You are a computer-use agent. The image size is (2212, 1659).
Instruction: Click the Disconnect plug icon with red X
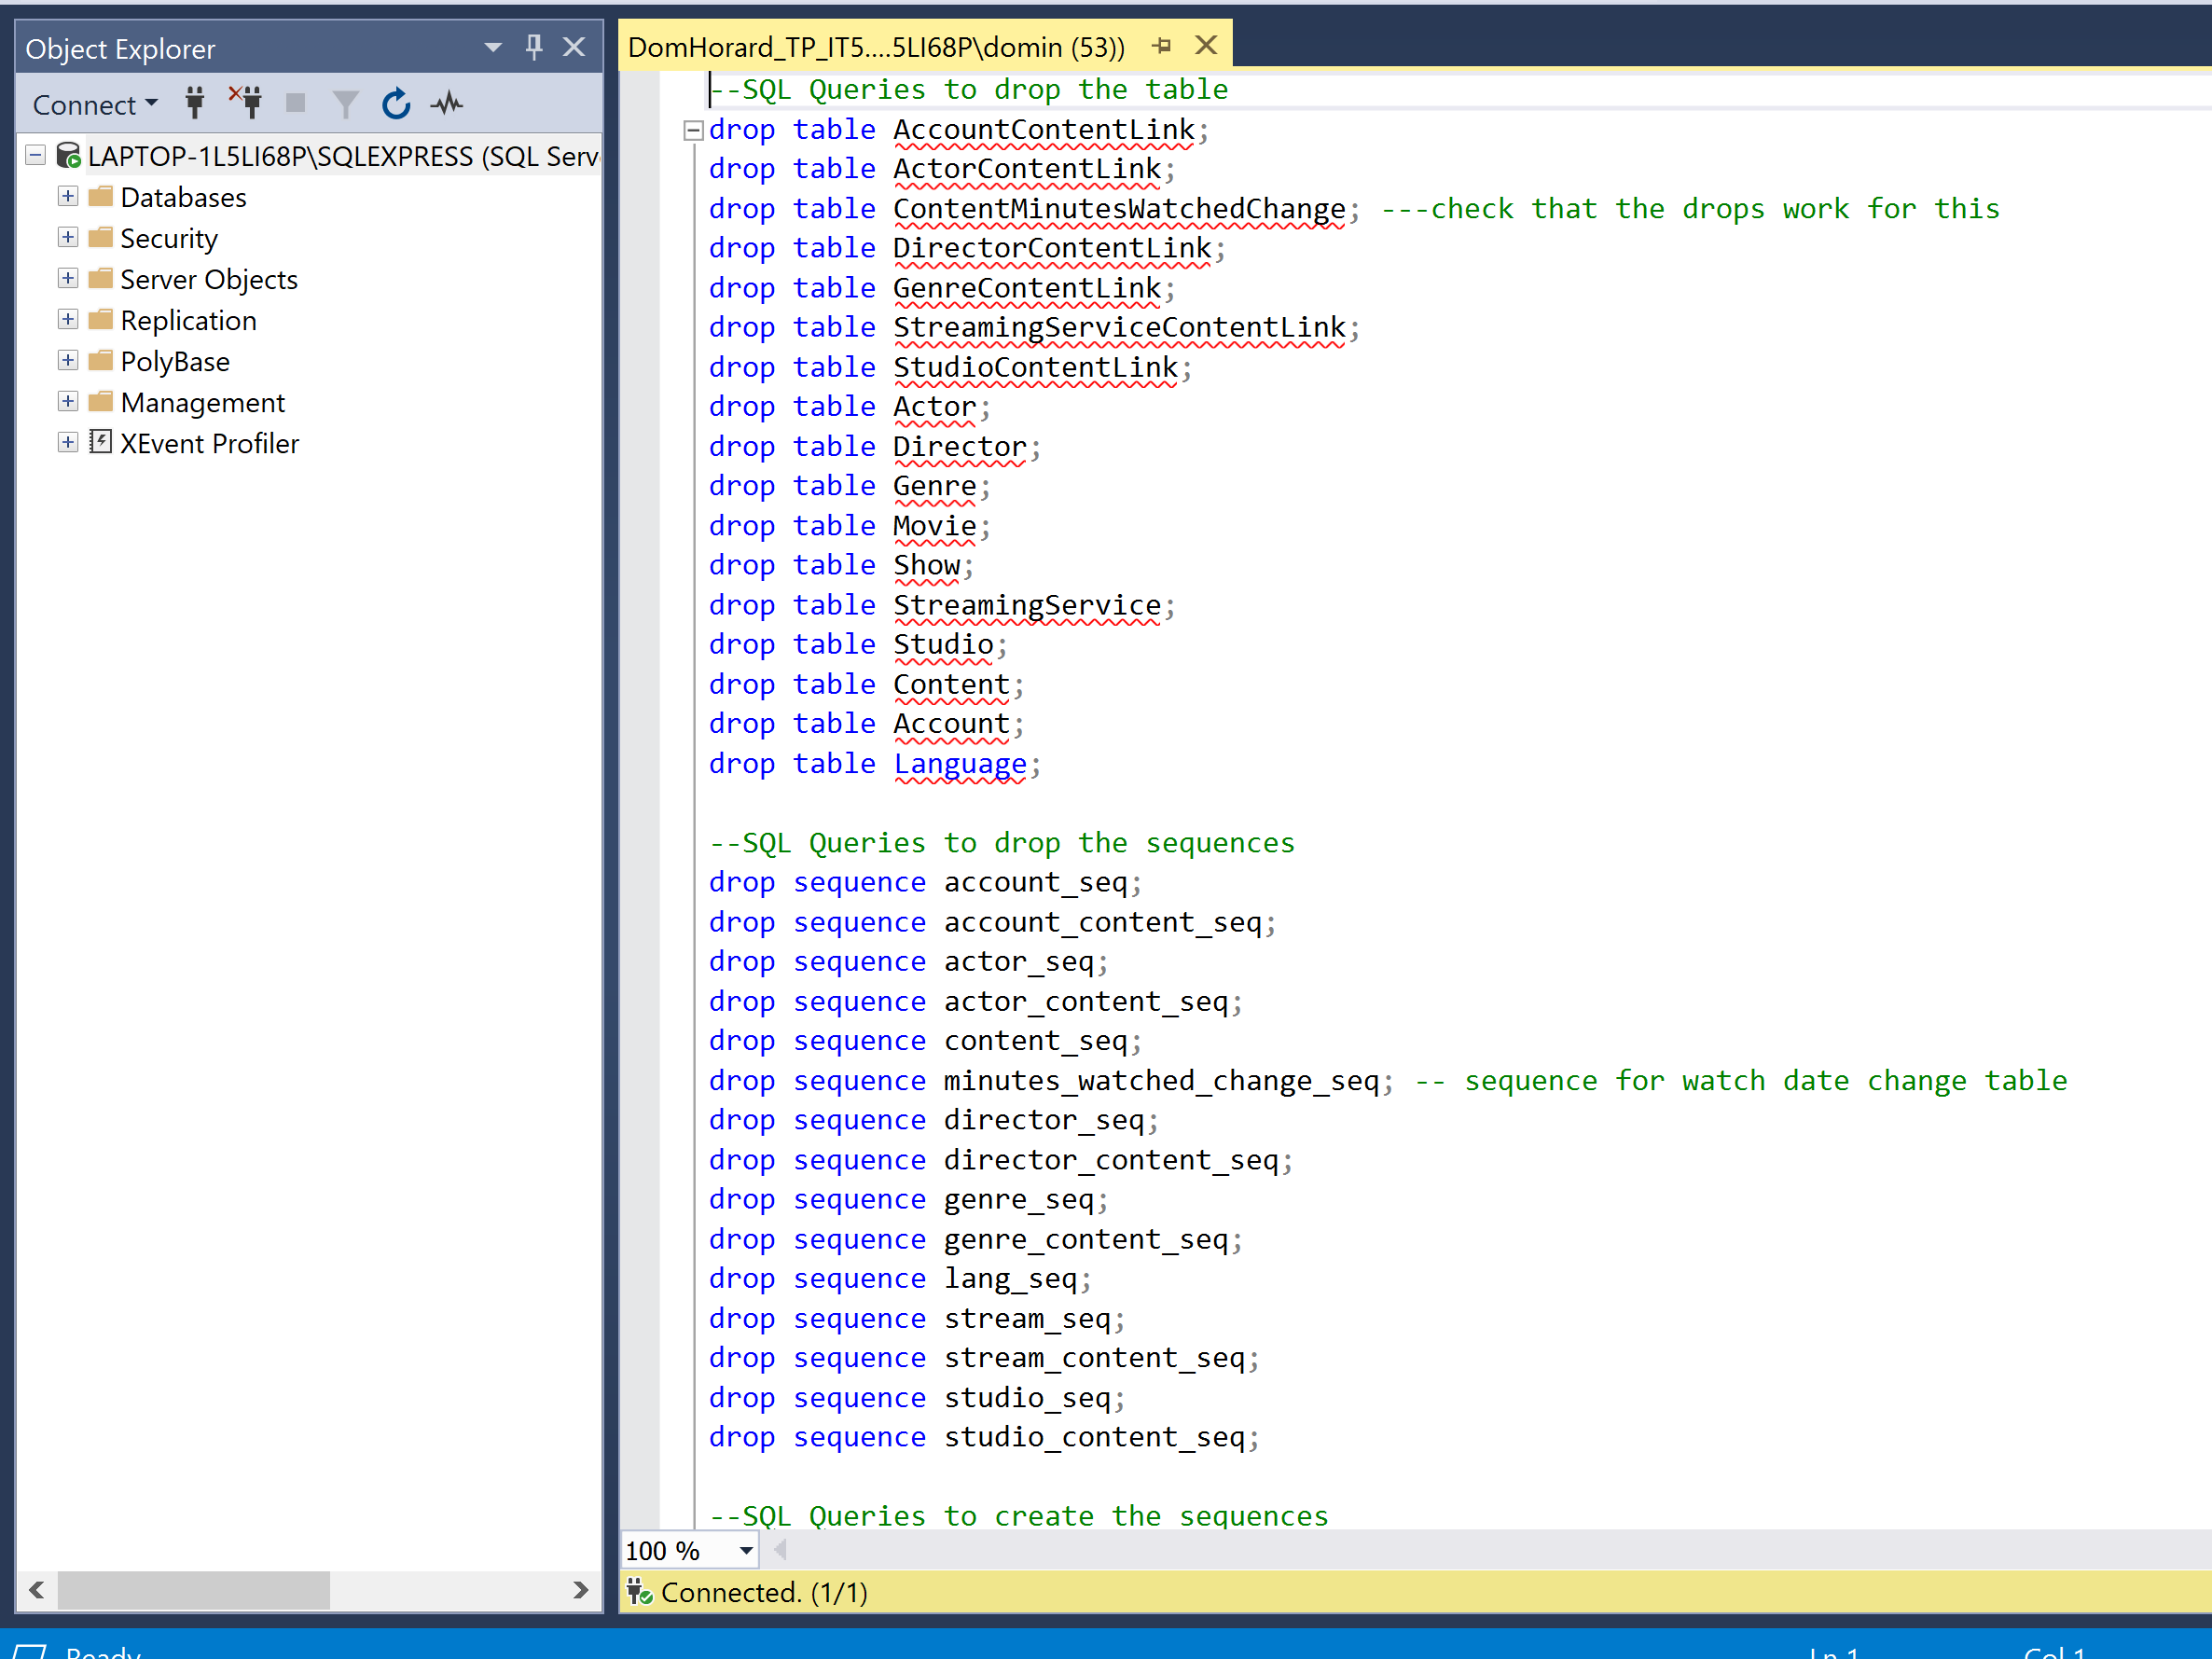tap(246, 103)
